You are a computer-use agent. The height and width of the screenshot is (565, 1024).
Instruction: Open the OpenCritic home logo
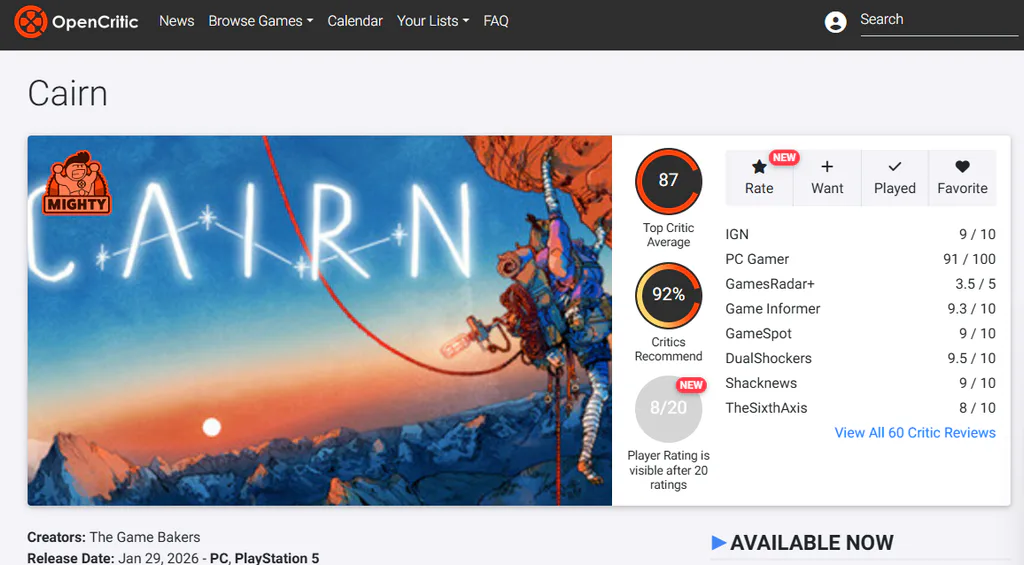(x=76, y=22)
